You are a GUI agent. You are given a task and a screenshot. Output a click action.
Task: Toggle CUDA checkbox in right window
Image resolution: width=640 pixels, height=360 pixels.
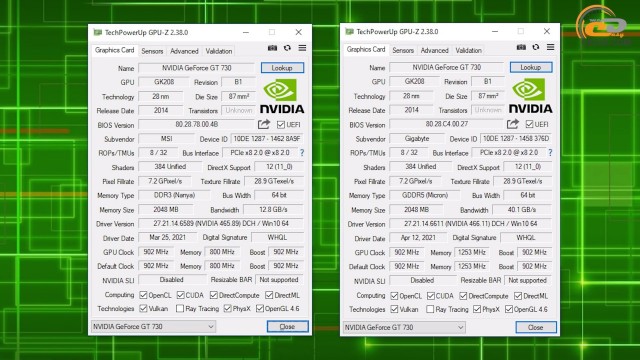[x=431, y=296]
